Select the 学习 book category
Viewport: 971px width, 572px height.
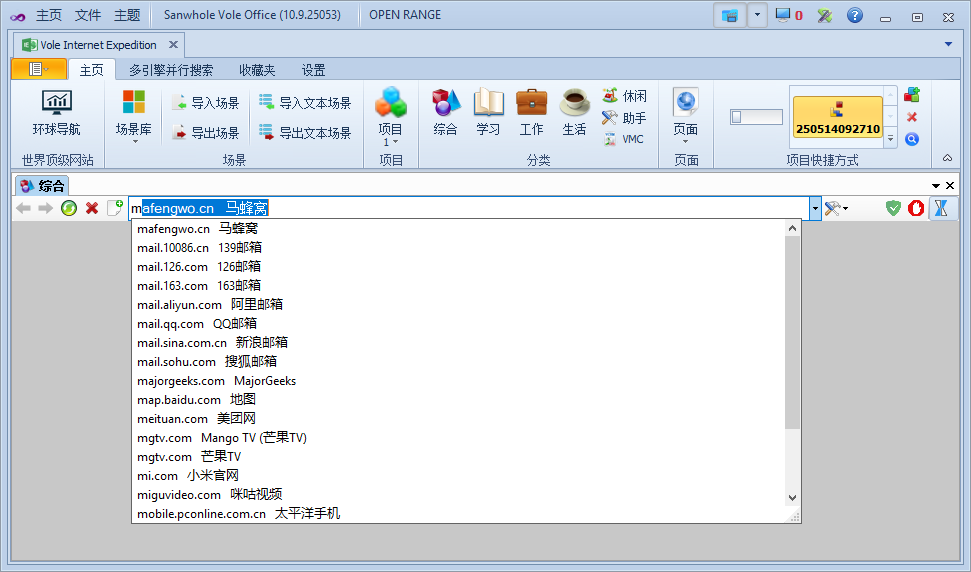[x=489, y=113]
